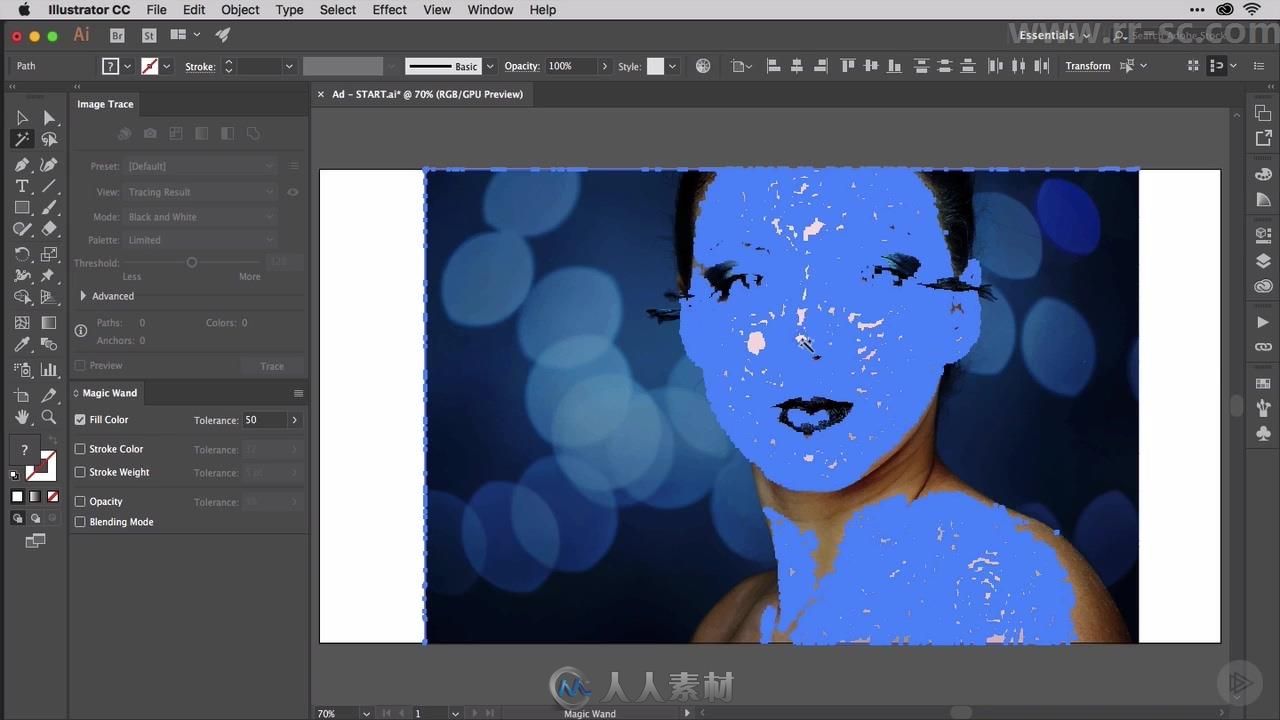Image resolution: width=1280 pixels, height=720 pixels.
Task: Open the Basic brush definition dropdown
Action: pos(490,66)
